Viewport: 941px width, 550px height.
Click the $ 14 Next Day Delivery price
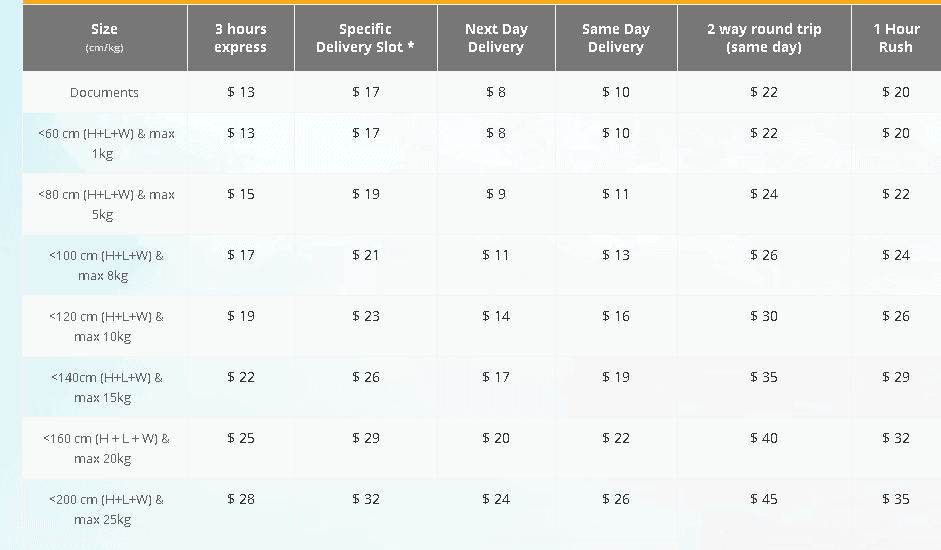[x=496, y=316]
